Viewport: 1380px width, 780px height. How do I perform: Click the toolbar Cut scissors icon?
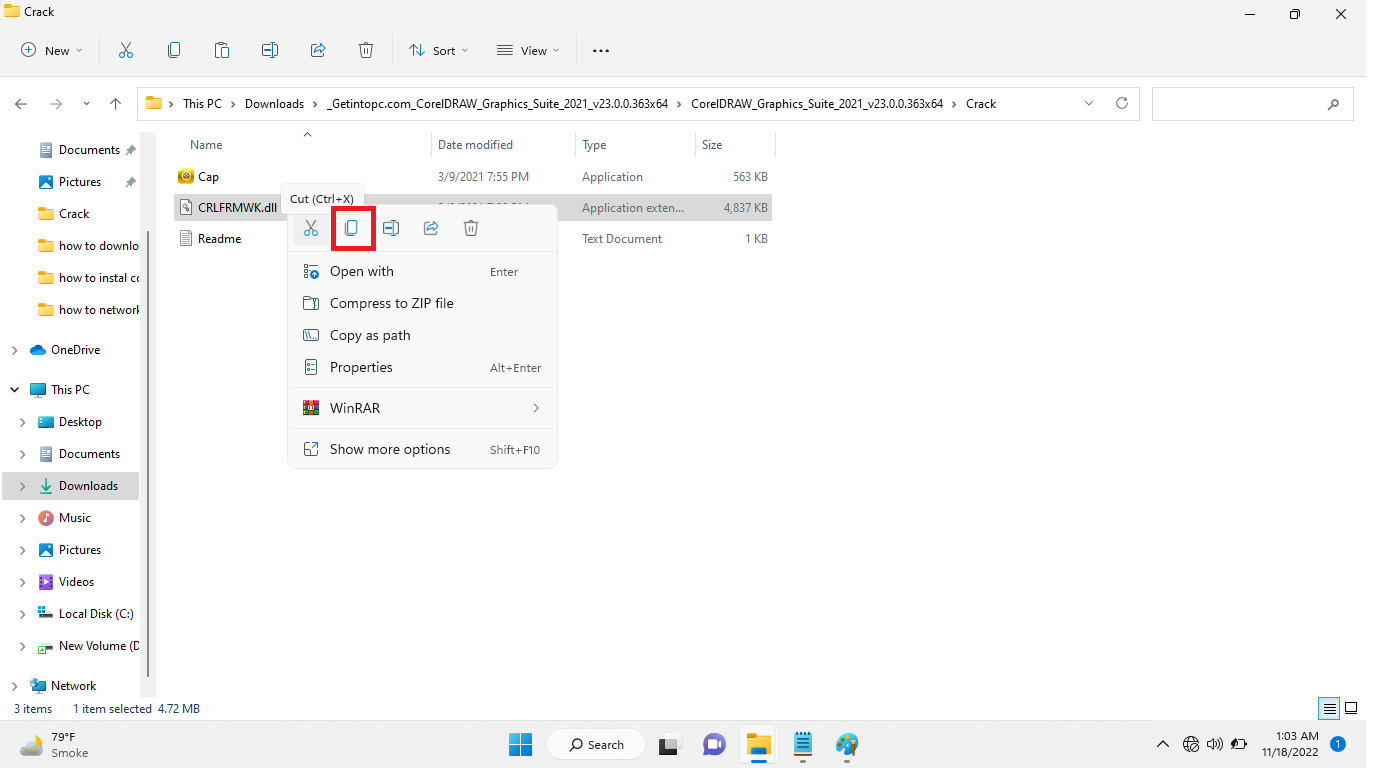tap(126, 50)
